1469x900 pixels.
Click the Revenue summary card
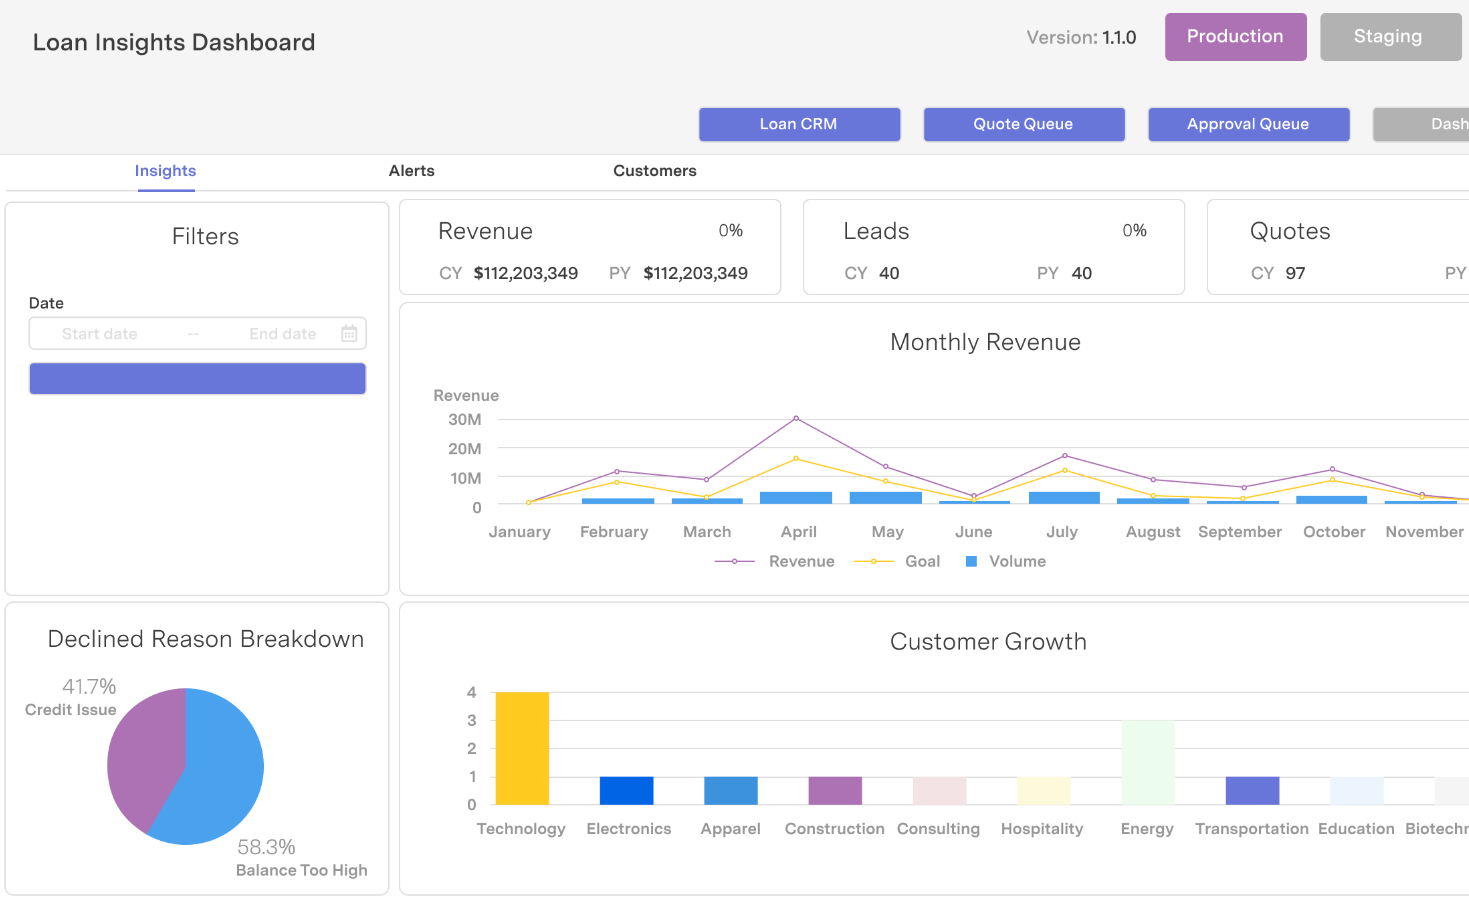pos(590,247)
